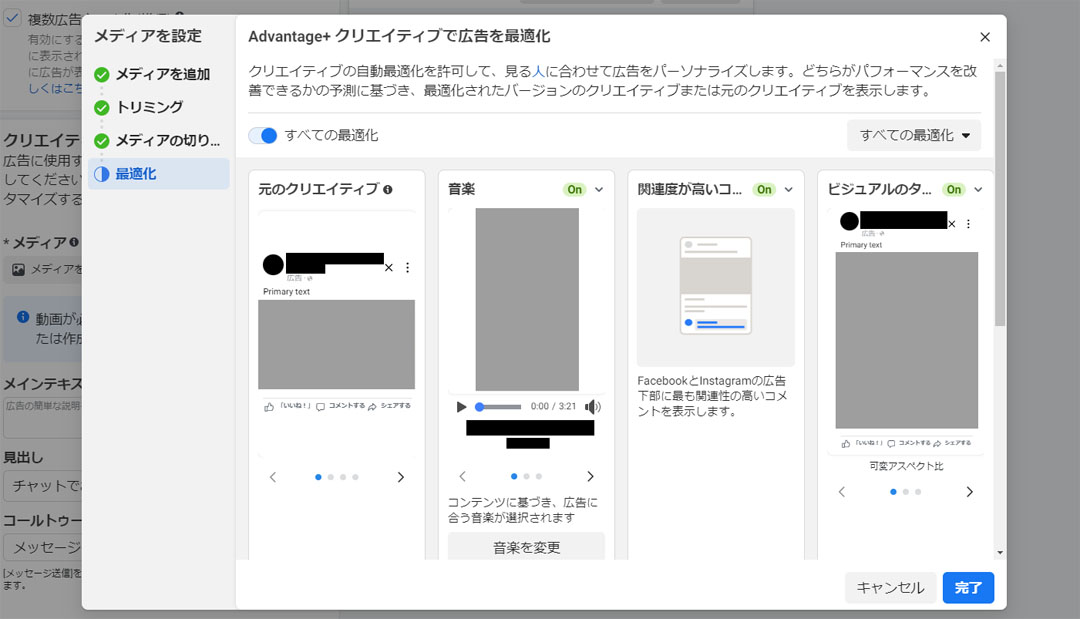Play the music preview video
The width and height of the screenshot is (1080, 619).
(459, 406)
